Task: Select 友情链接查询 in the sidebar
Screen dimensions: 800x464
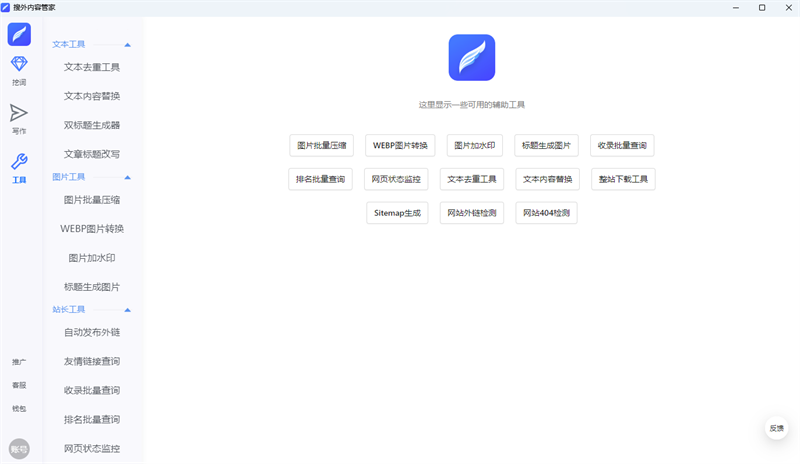Action: click(x=92, y=361)
